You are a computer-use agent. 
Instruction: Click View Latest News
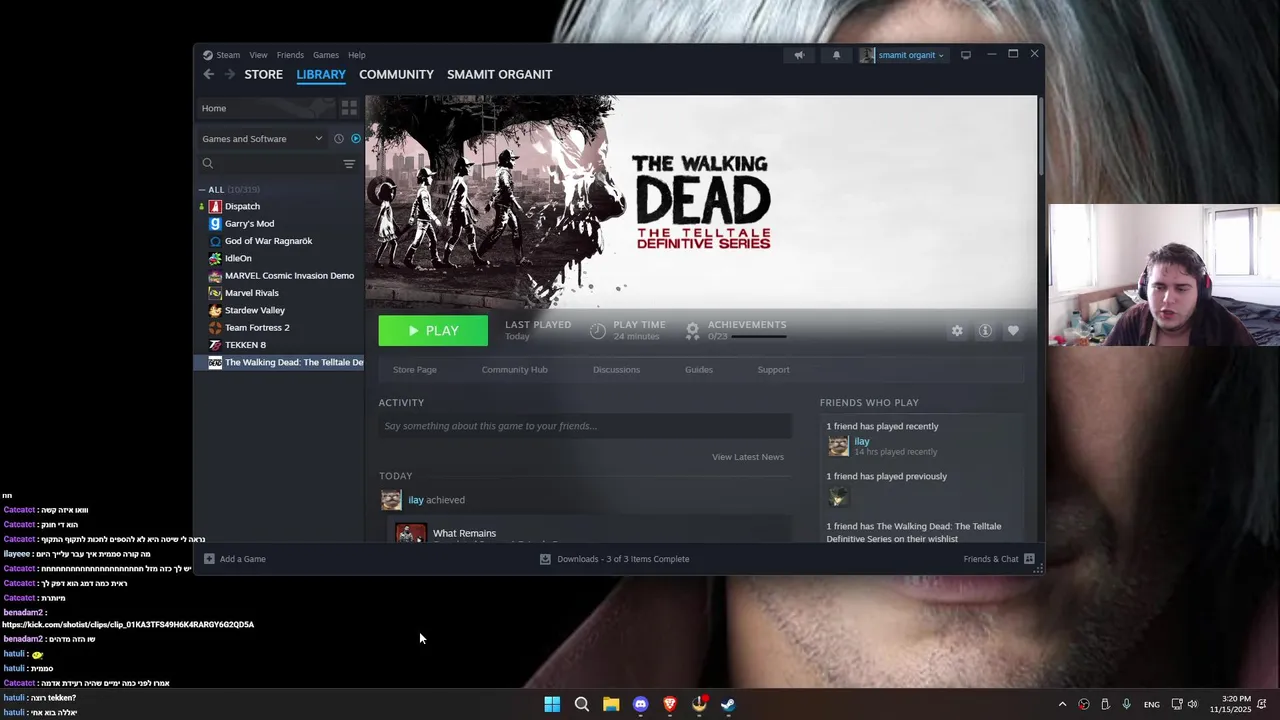coord(748,457)
